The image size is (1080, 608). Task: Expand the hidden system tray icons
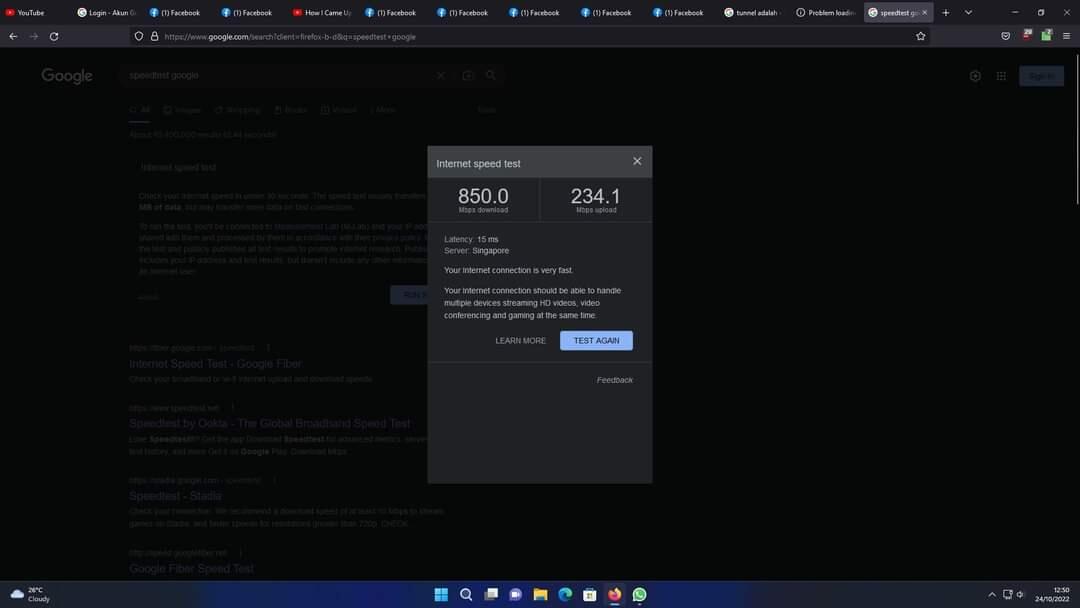(991, 595)
